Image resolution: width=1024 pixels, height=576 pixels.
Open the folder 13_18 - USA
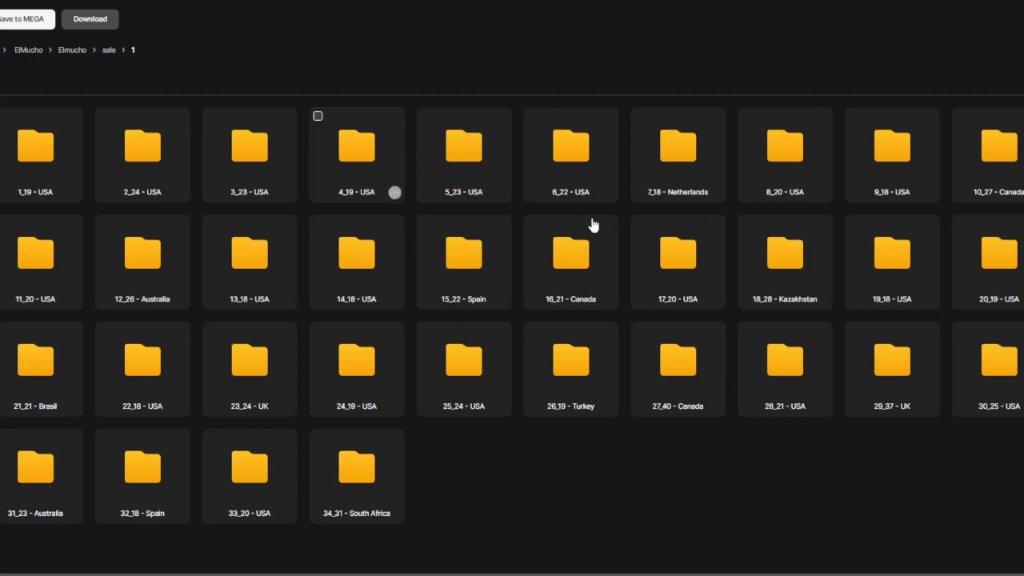[249, 262]
